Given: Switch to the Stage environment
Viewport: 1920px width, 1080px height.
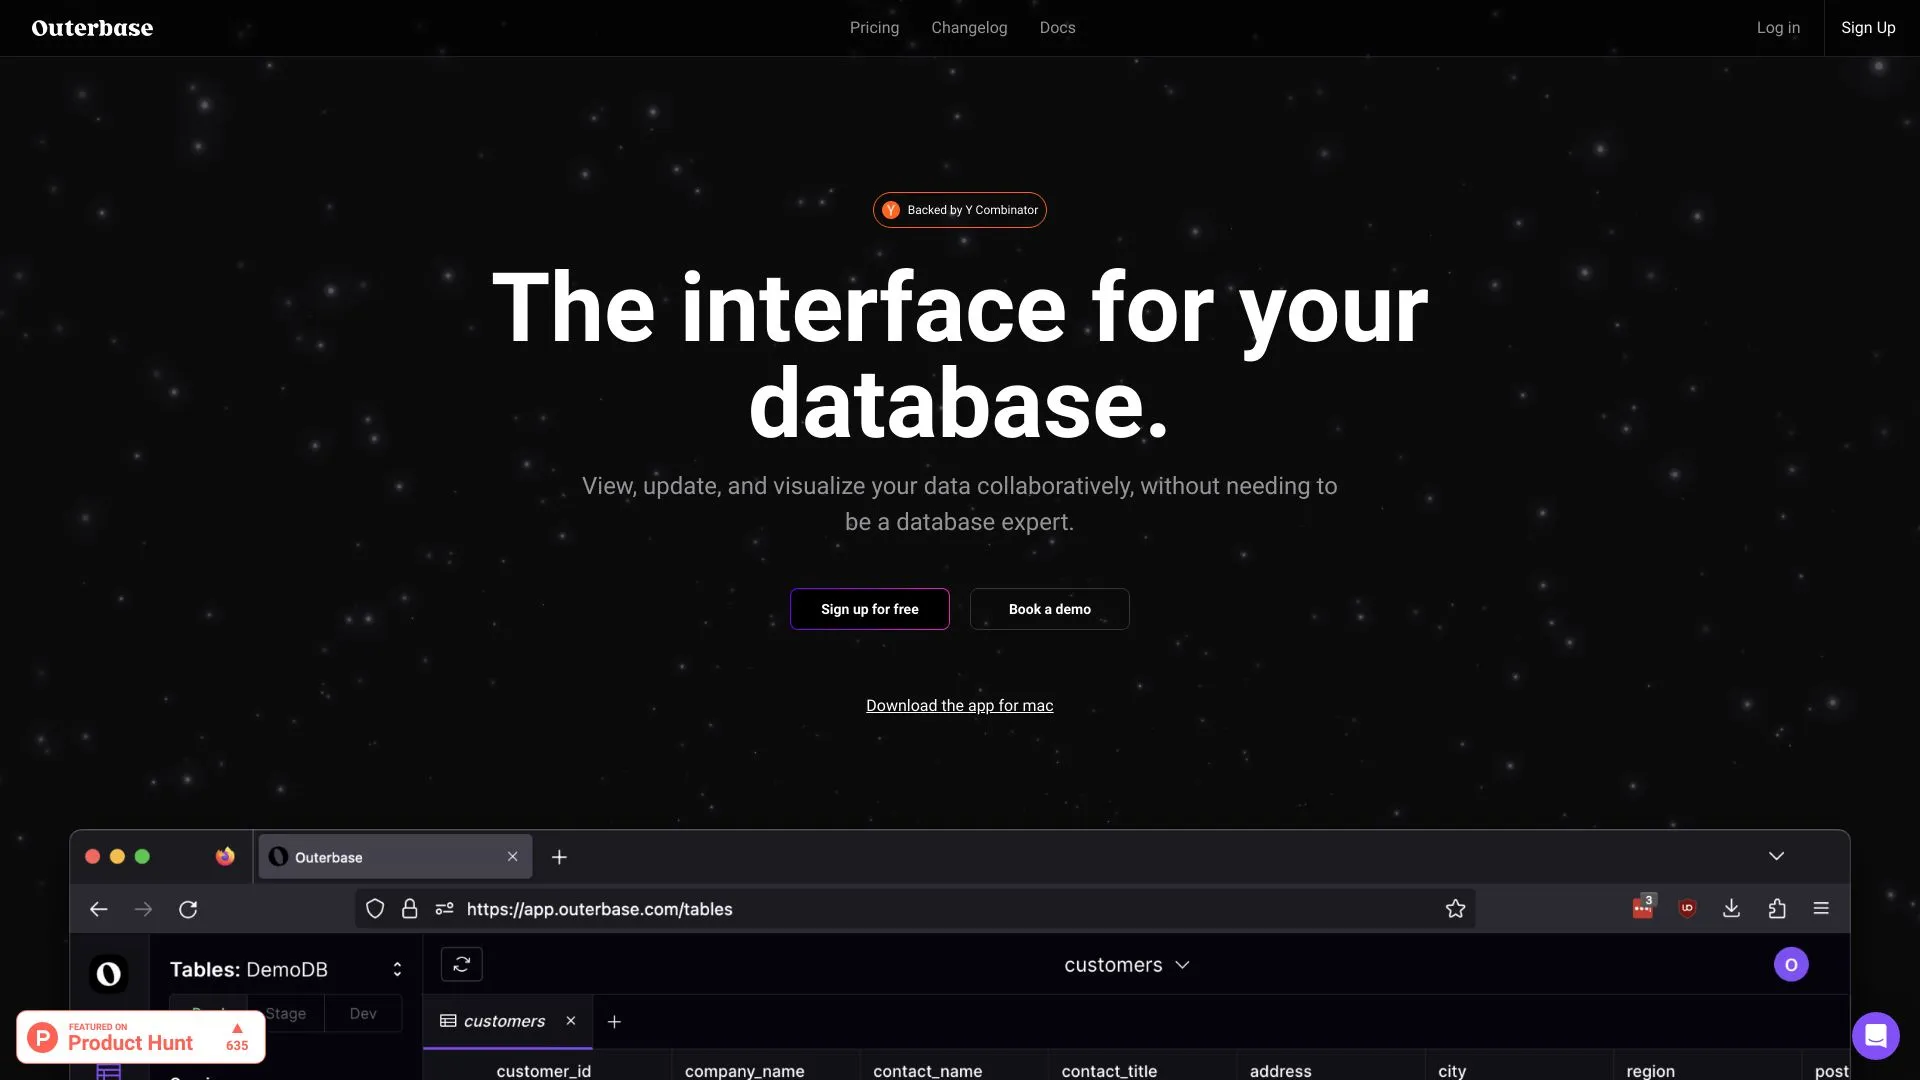Looking at the screenshot, I should [286, 1013].
